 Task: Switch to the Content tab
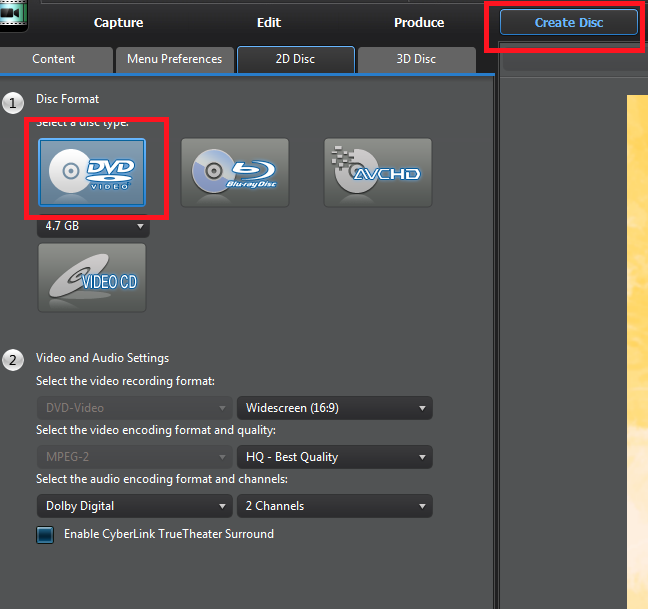click(x=54, y=59)
